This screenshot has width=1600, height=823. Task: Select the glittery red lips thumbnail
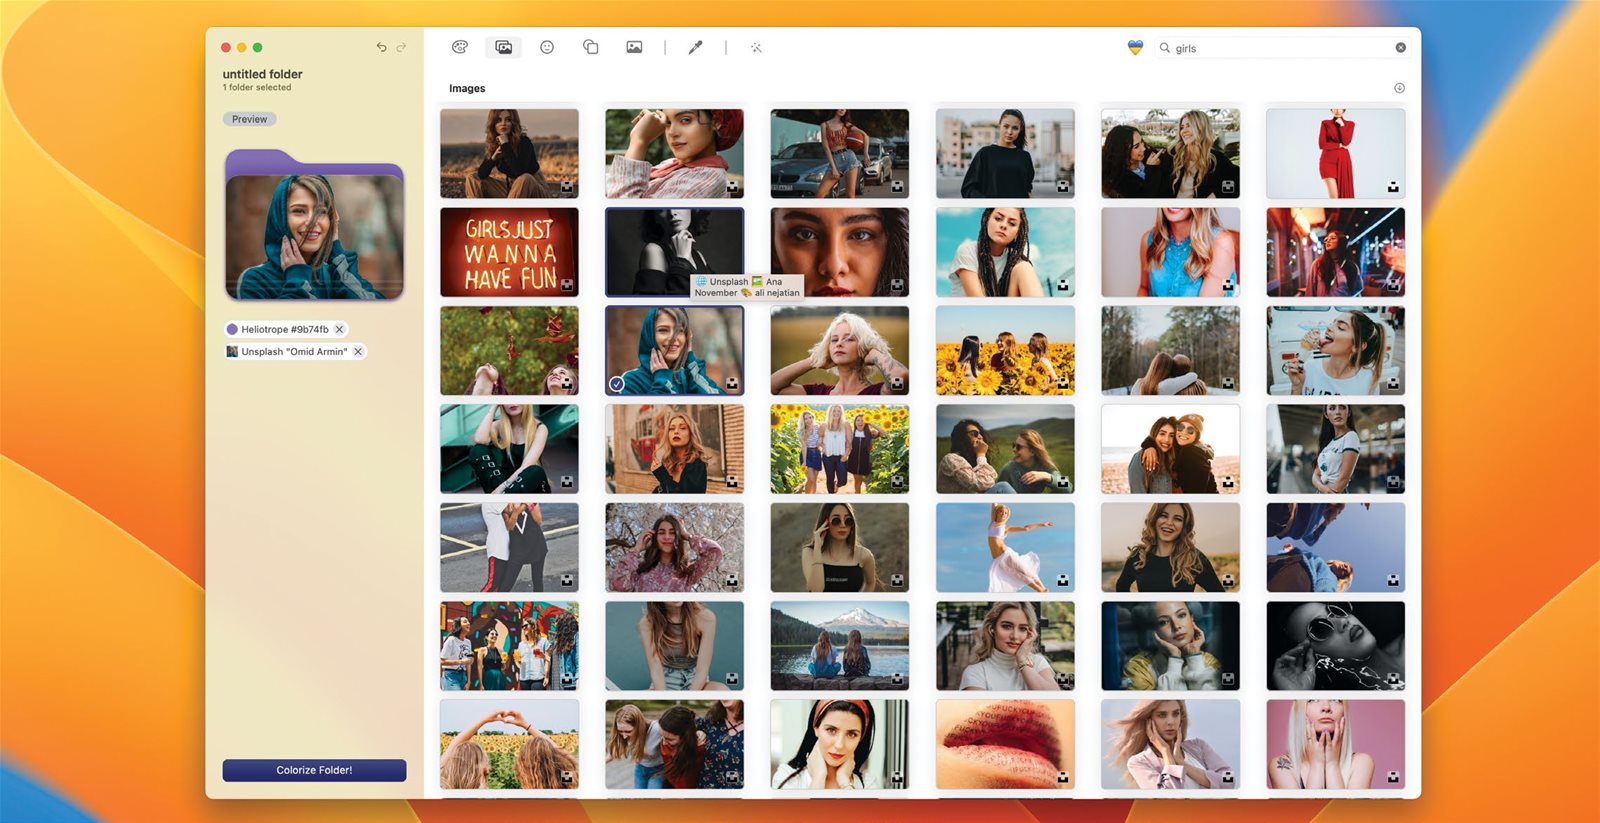click(1004, 743)
